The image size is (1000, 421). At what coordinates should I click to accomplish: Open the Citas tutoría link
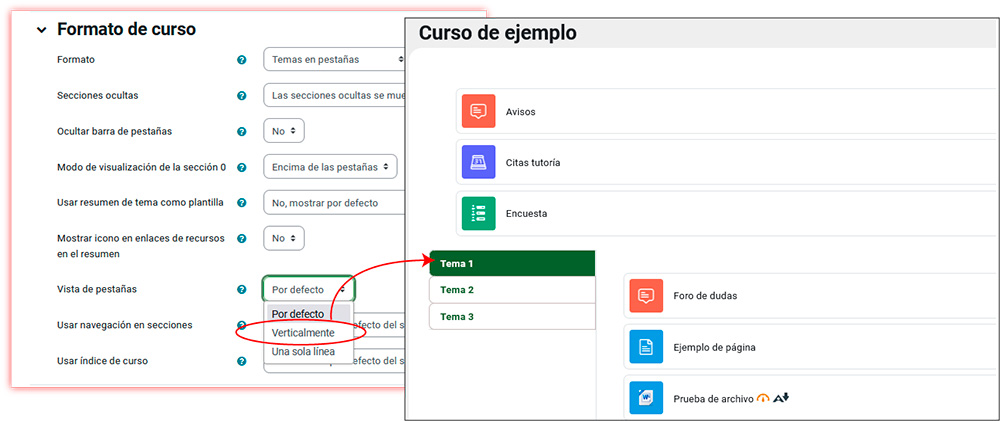coord(533,163)
